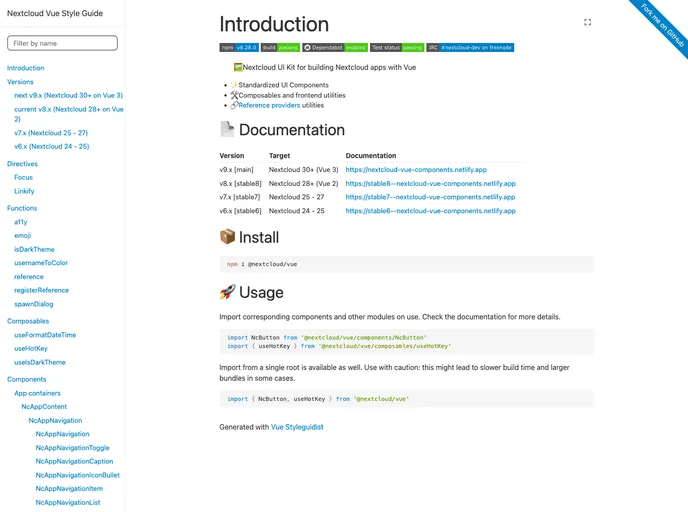
Task: Open next v9.x (Nextcloud 30+ on Vue 3)
Action: 68,95
